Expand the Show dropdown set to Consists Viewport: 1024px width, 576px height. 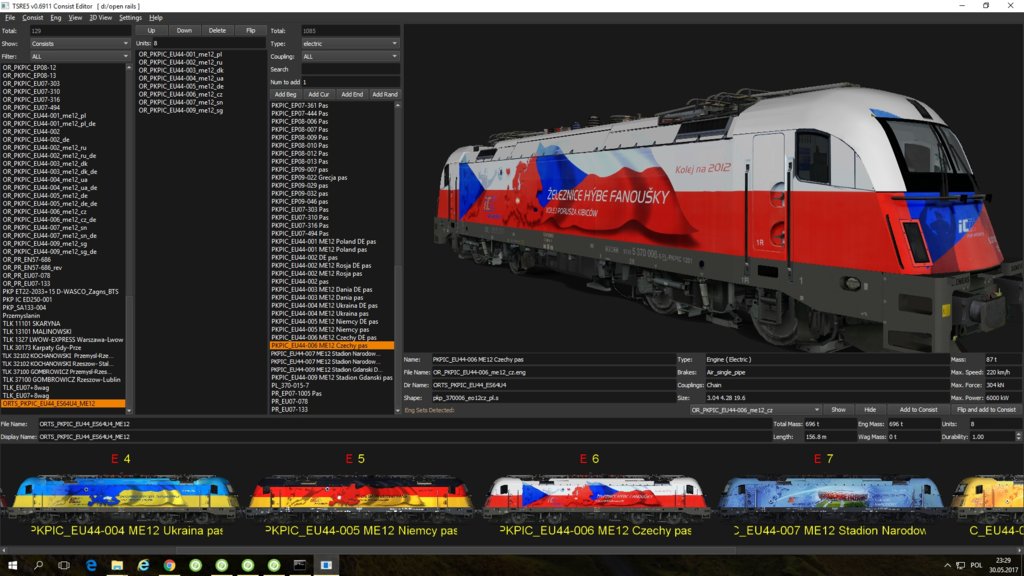pos(80,44)
